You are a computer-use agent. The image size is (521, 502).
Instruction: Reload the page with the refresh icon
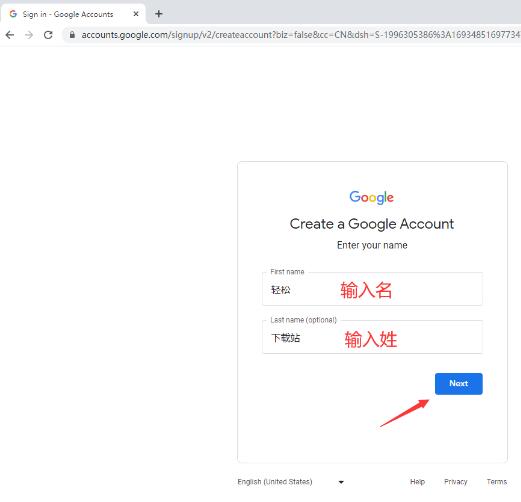click(x=48, y=35)
